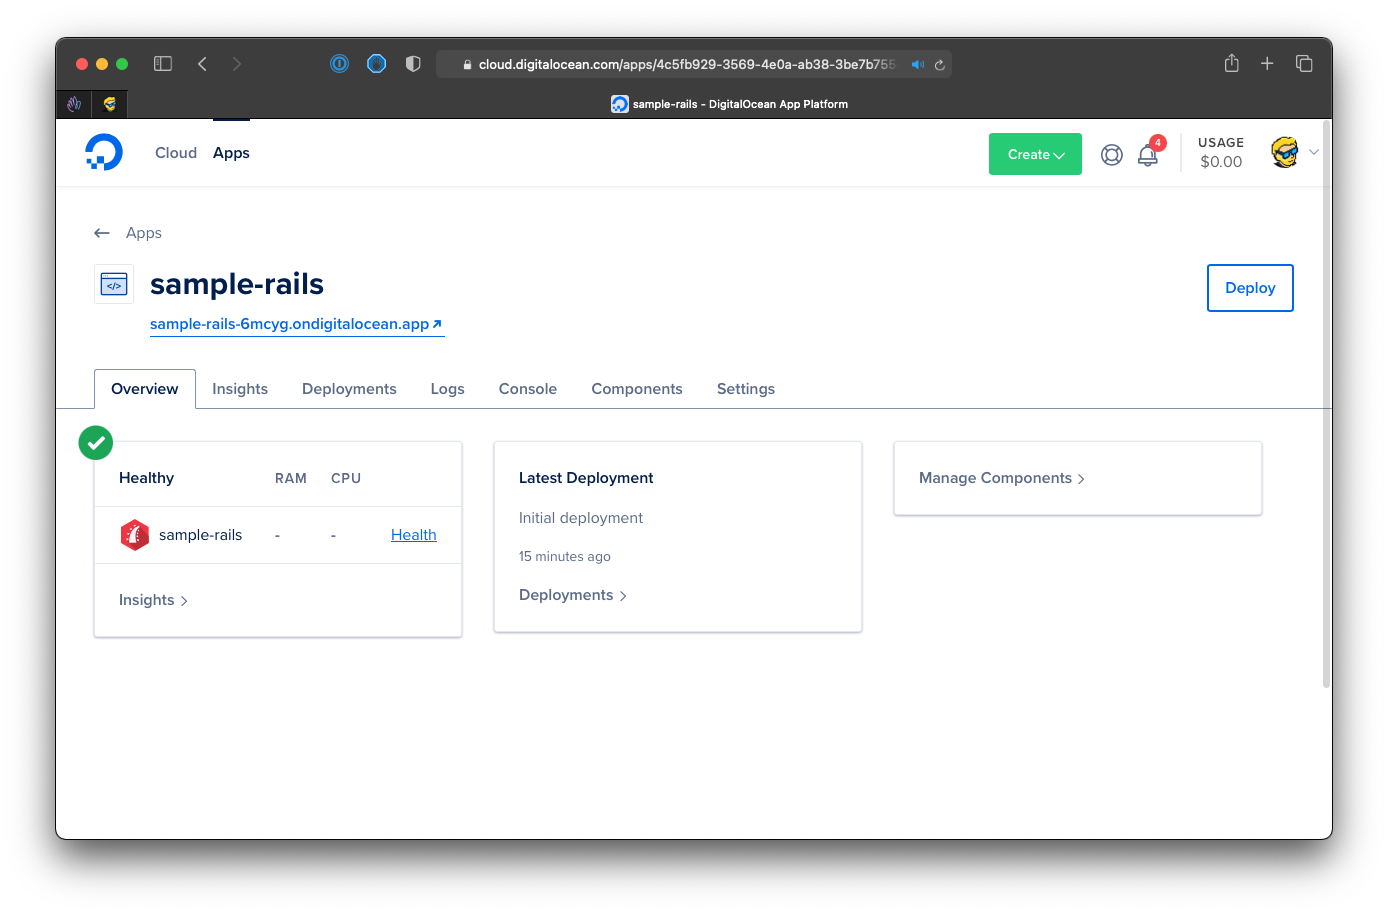This screenshot has width=1388, height=913.
Task: Open the support lifebuoy icon
Action: [x=1111, y=155]
